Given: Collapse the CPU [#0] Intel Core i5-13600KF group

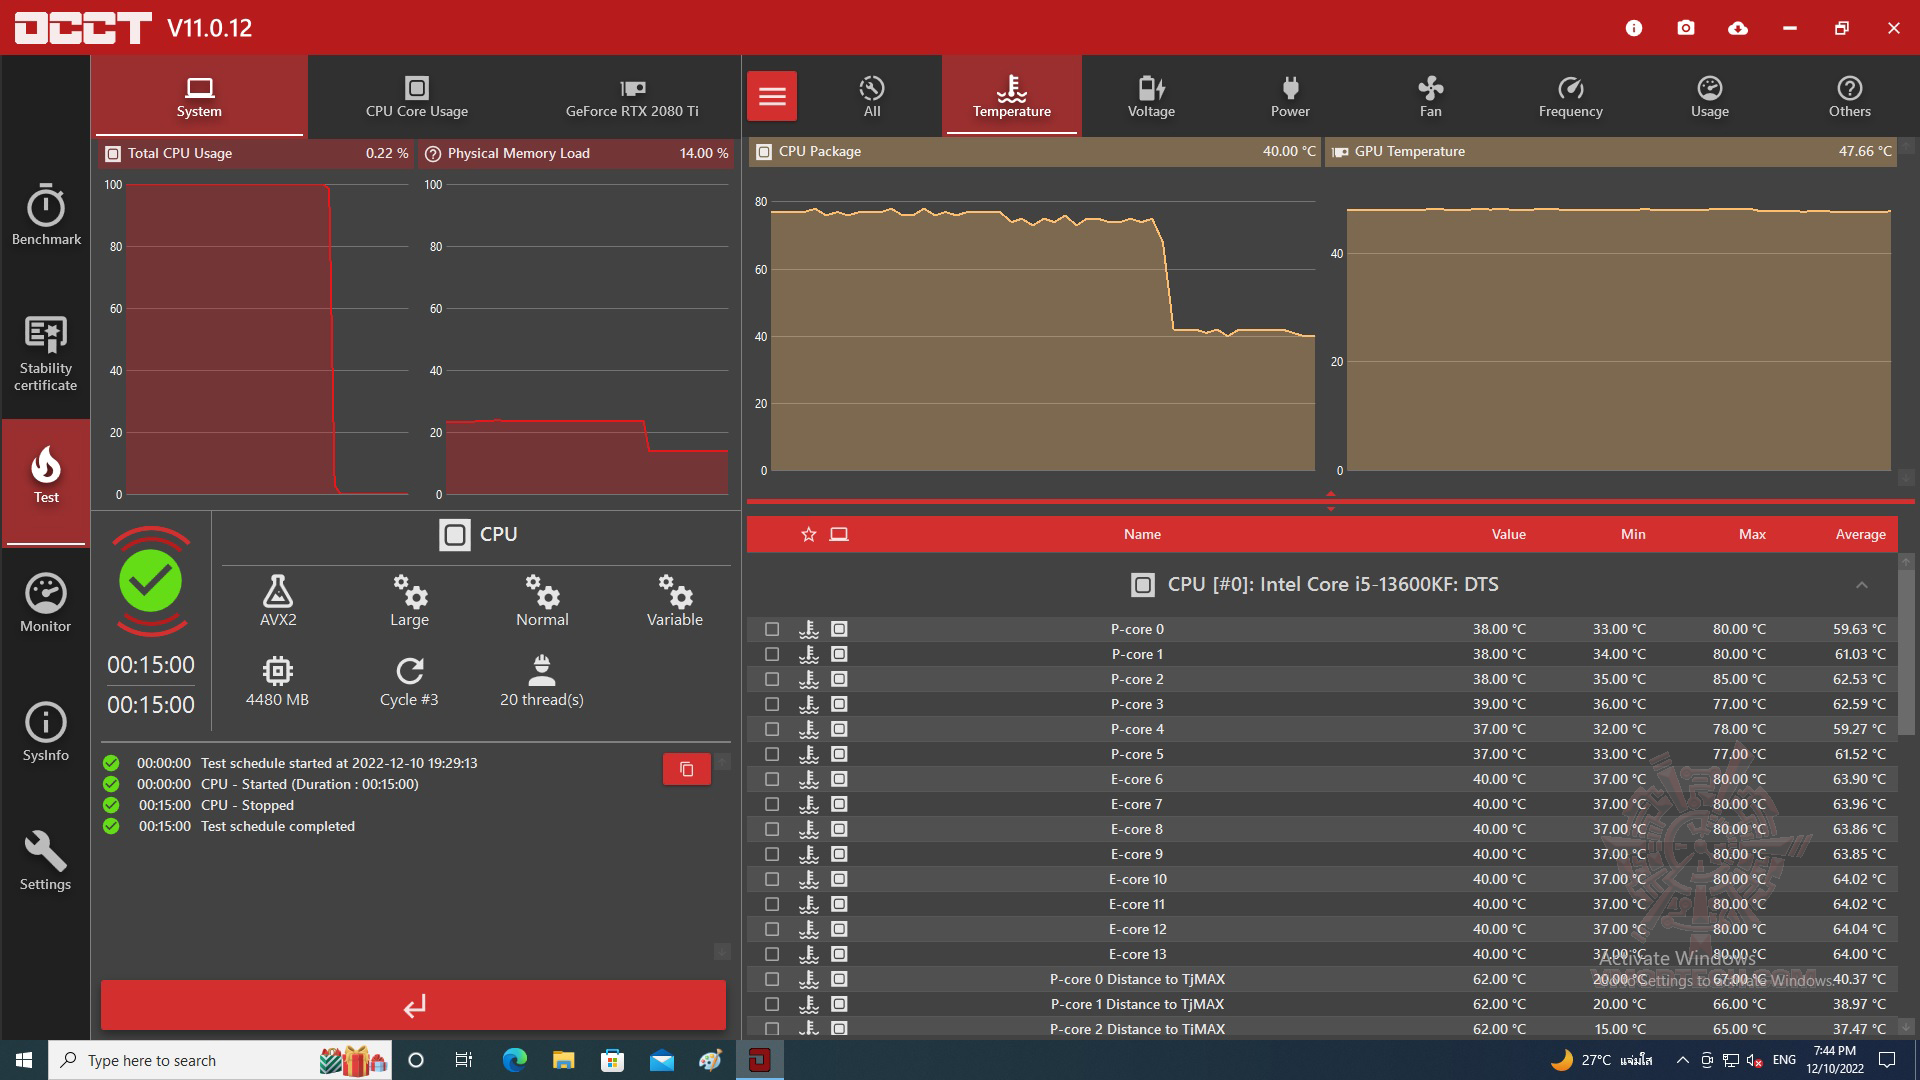Looking at the screenshot, I should click(x=1861, y=585).
